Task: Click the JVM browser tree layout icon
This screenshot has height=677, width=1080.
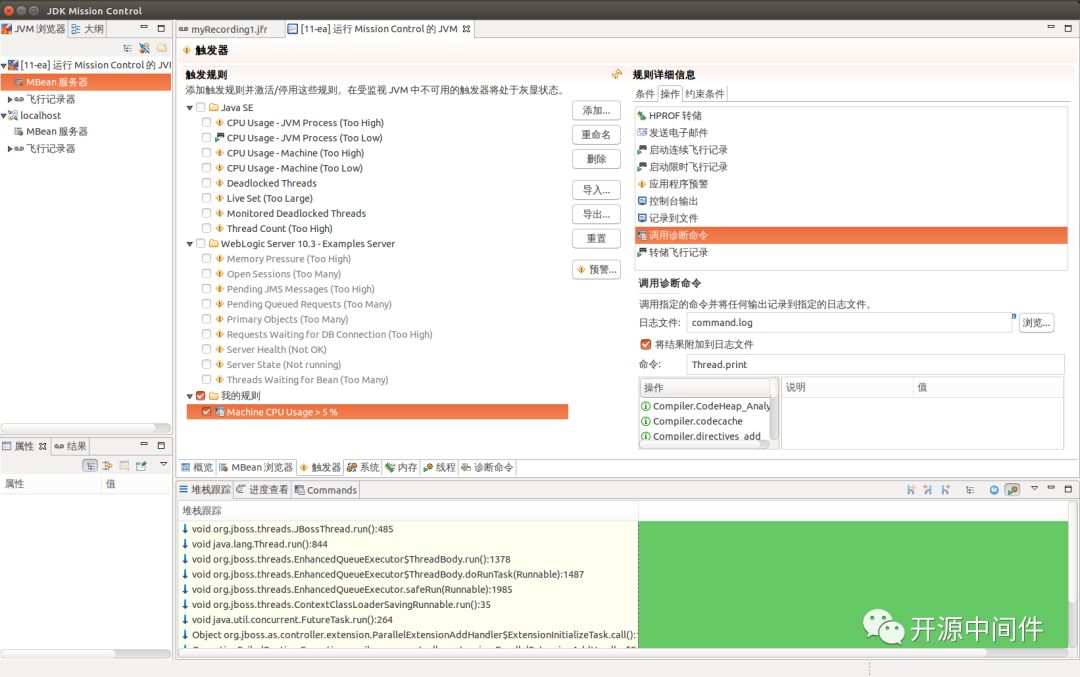Action: [127, 48]
